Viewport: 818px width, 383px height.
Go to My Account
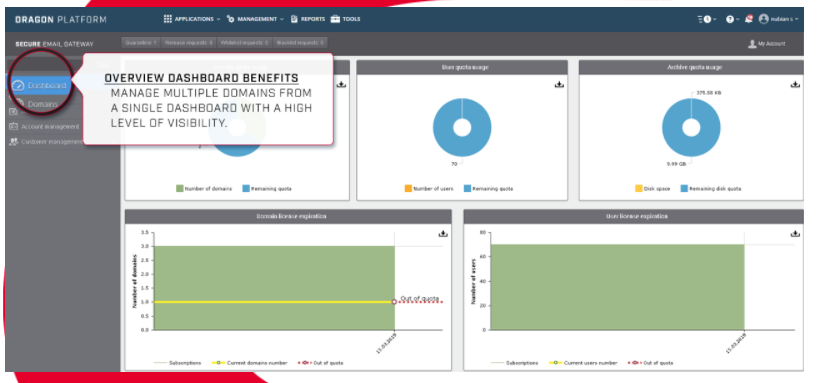point(766,44)
